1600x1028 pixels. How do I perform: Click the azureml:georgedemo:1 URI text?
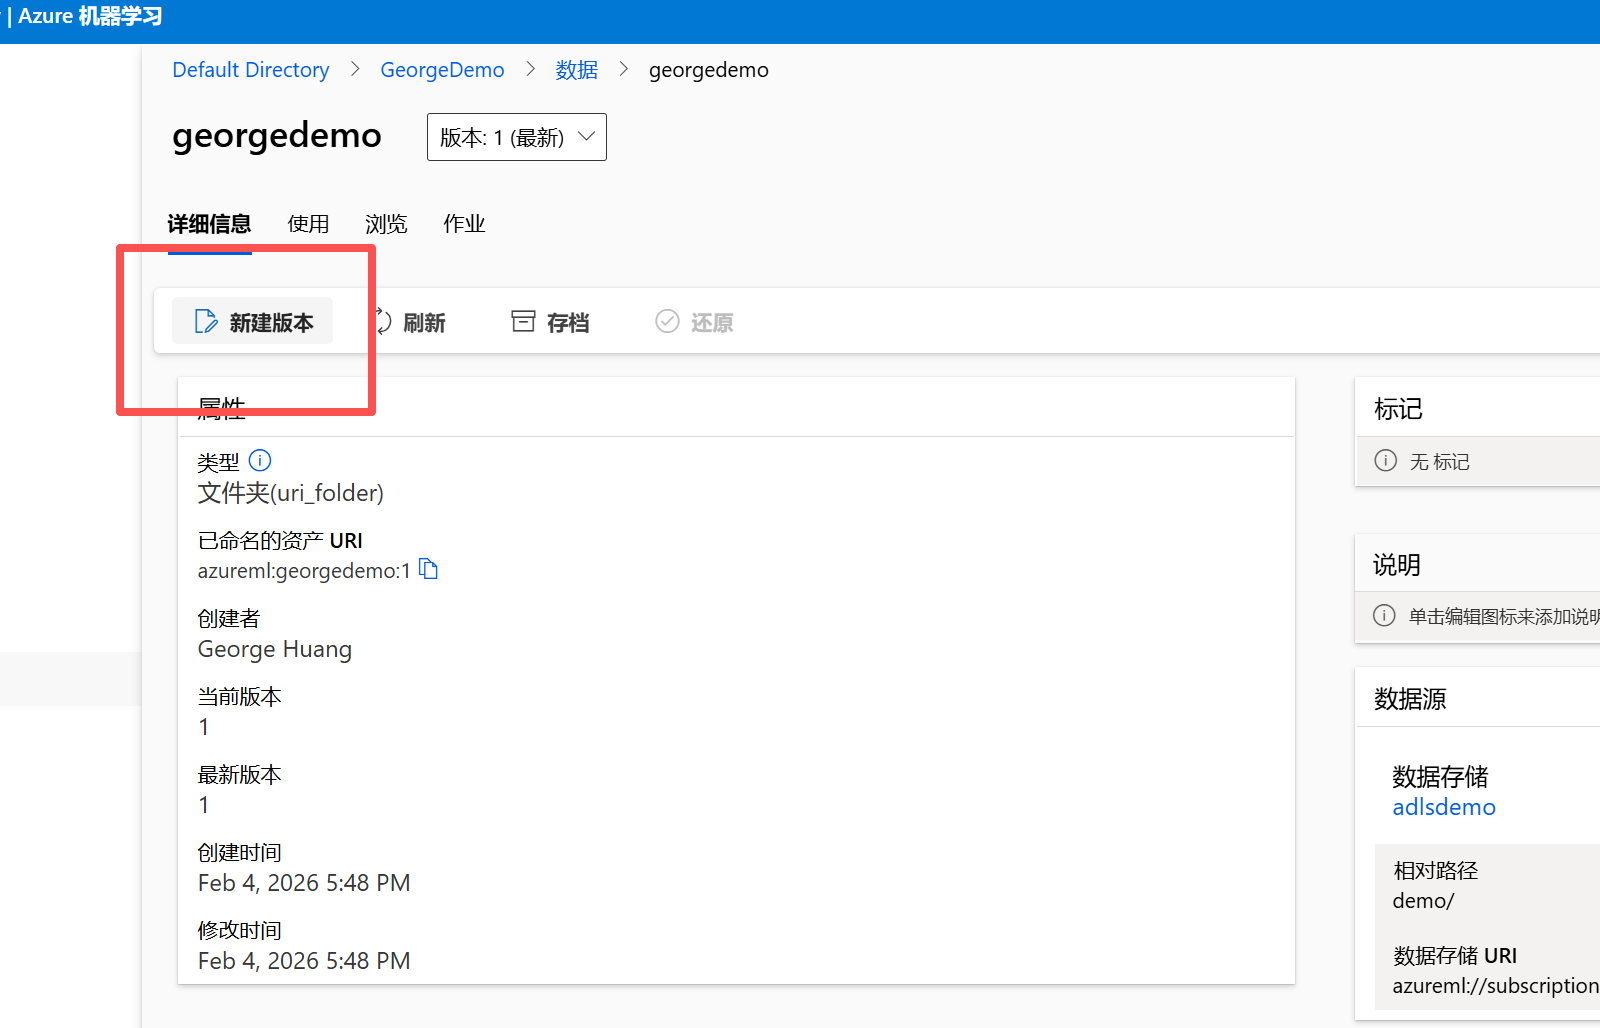point(304,571)
